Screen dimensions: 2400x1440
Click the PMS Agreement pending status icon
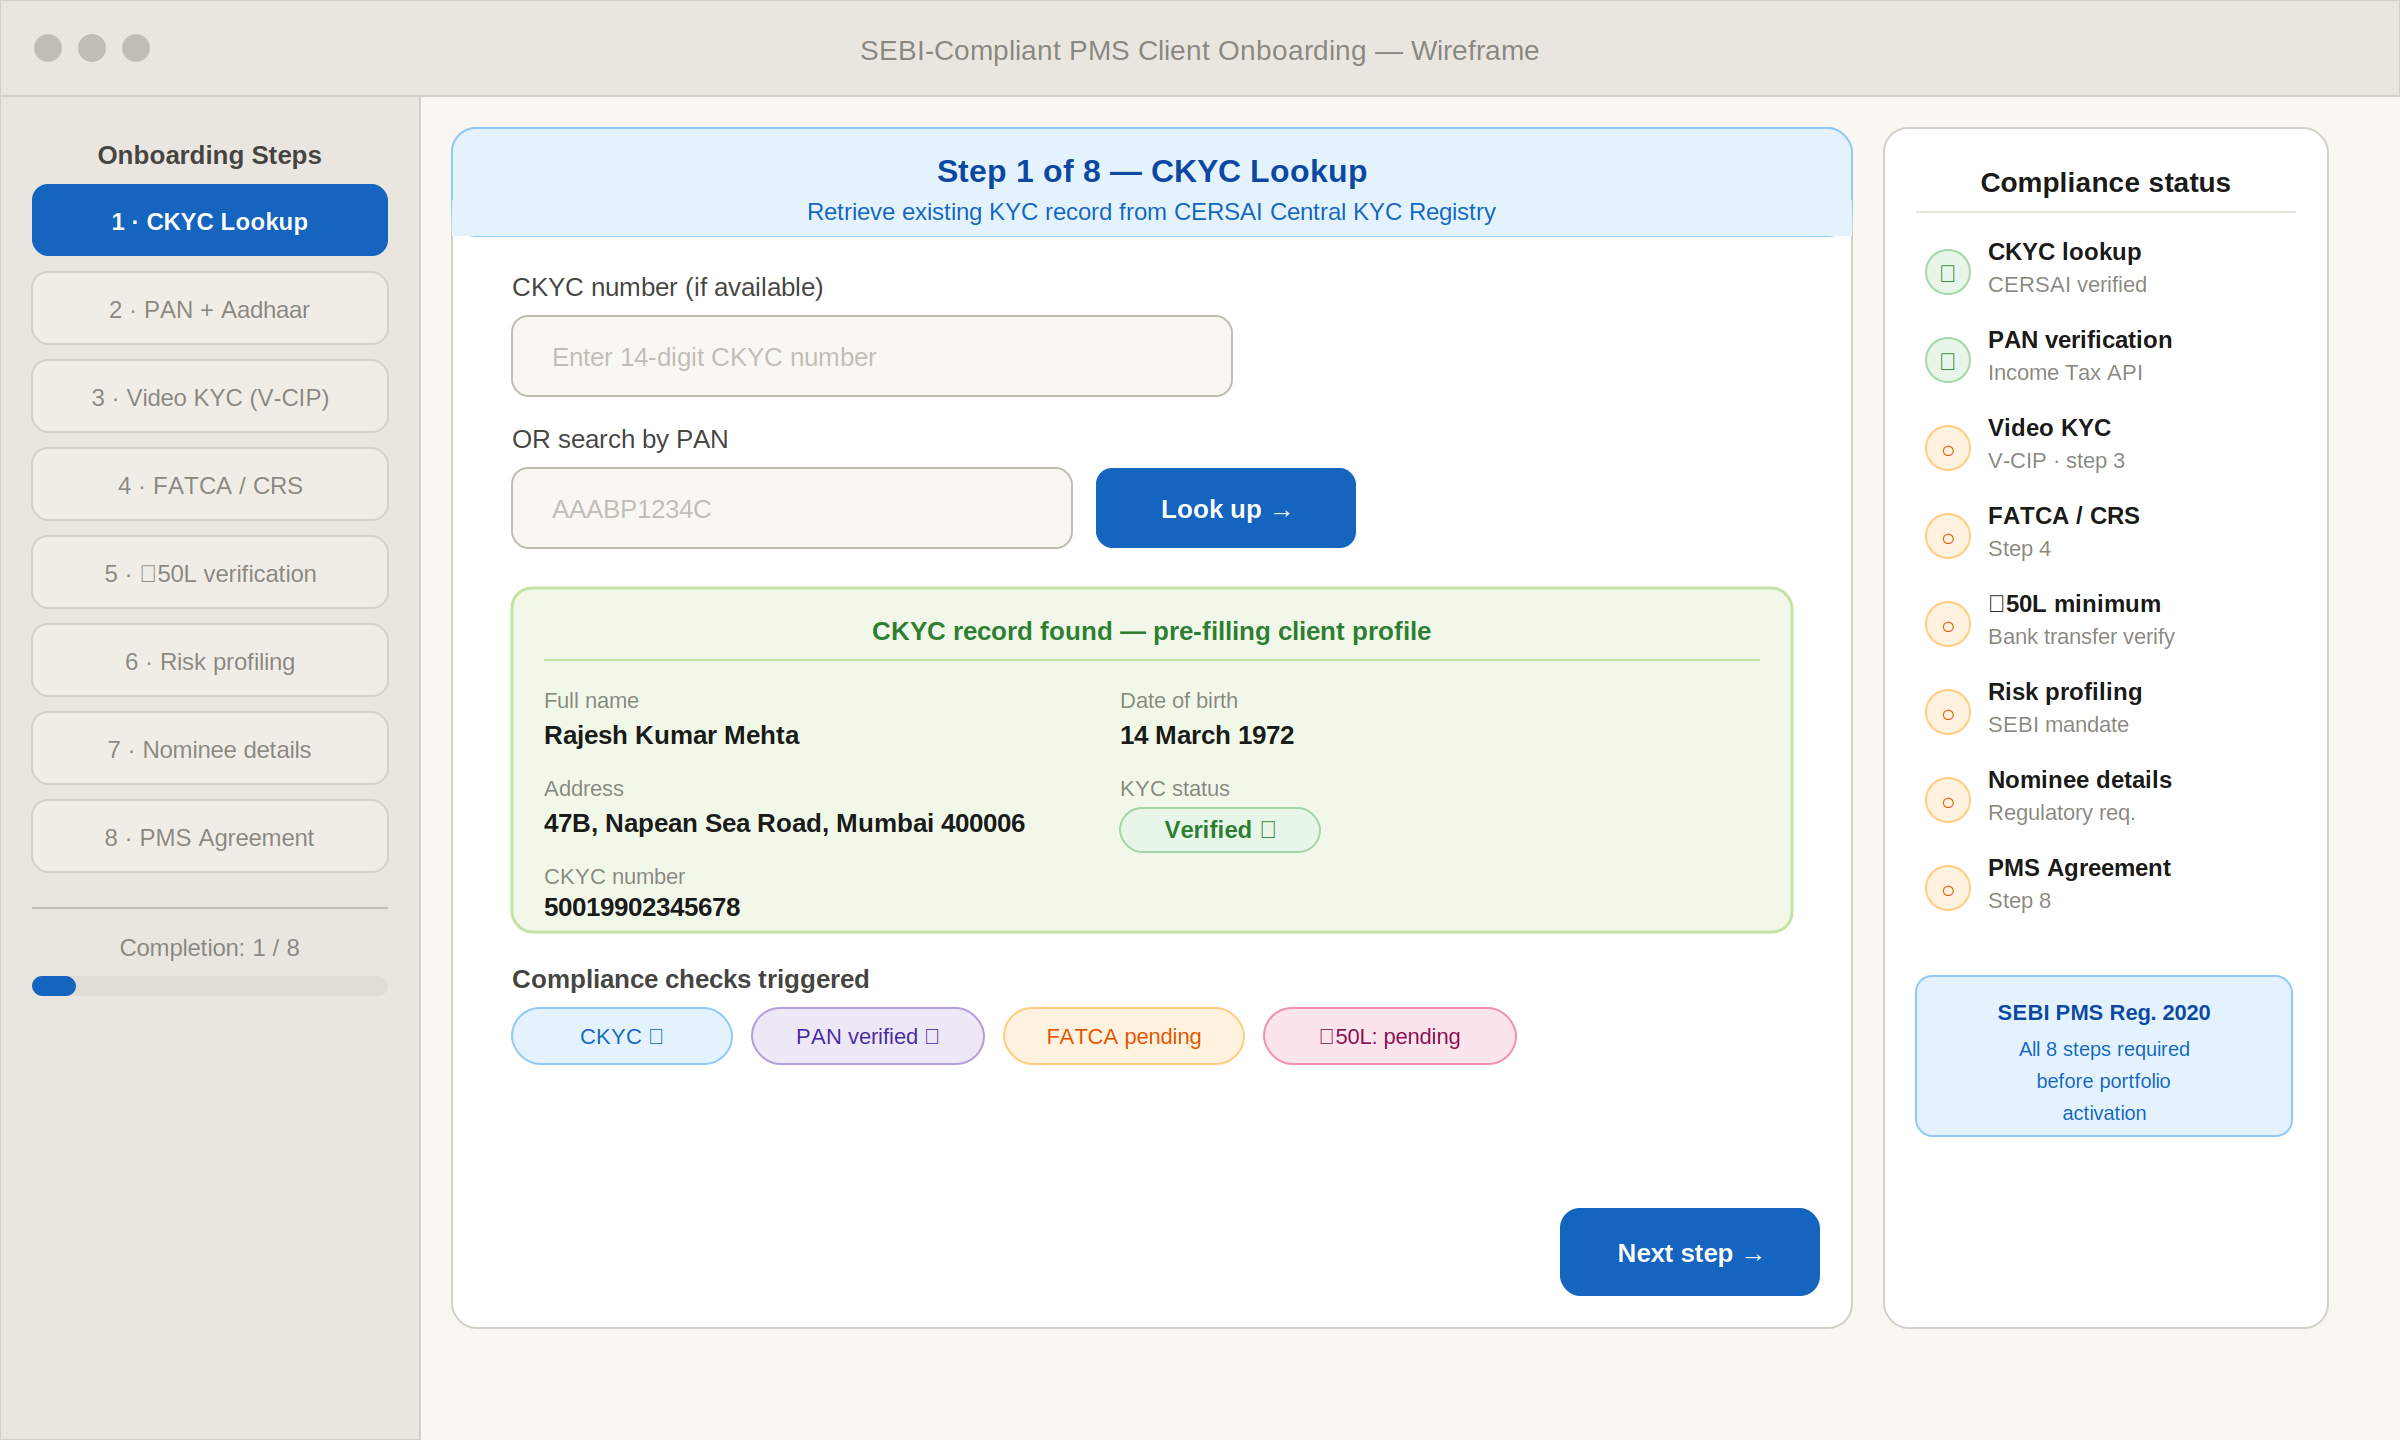pos(1947,888)
